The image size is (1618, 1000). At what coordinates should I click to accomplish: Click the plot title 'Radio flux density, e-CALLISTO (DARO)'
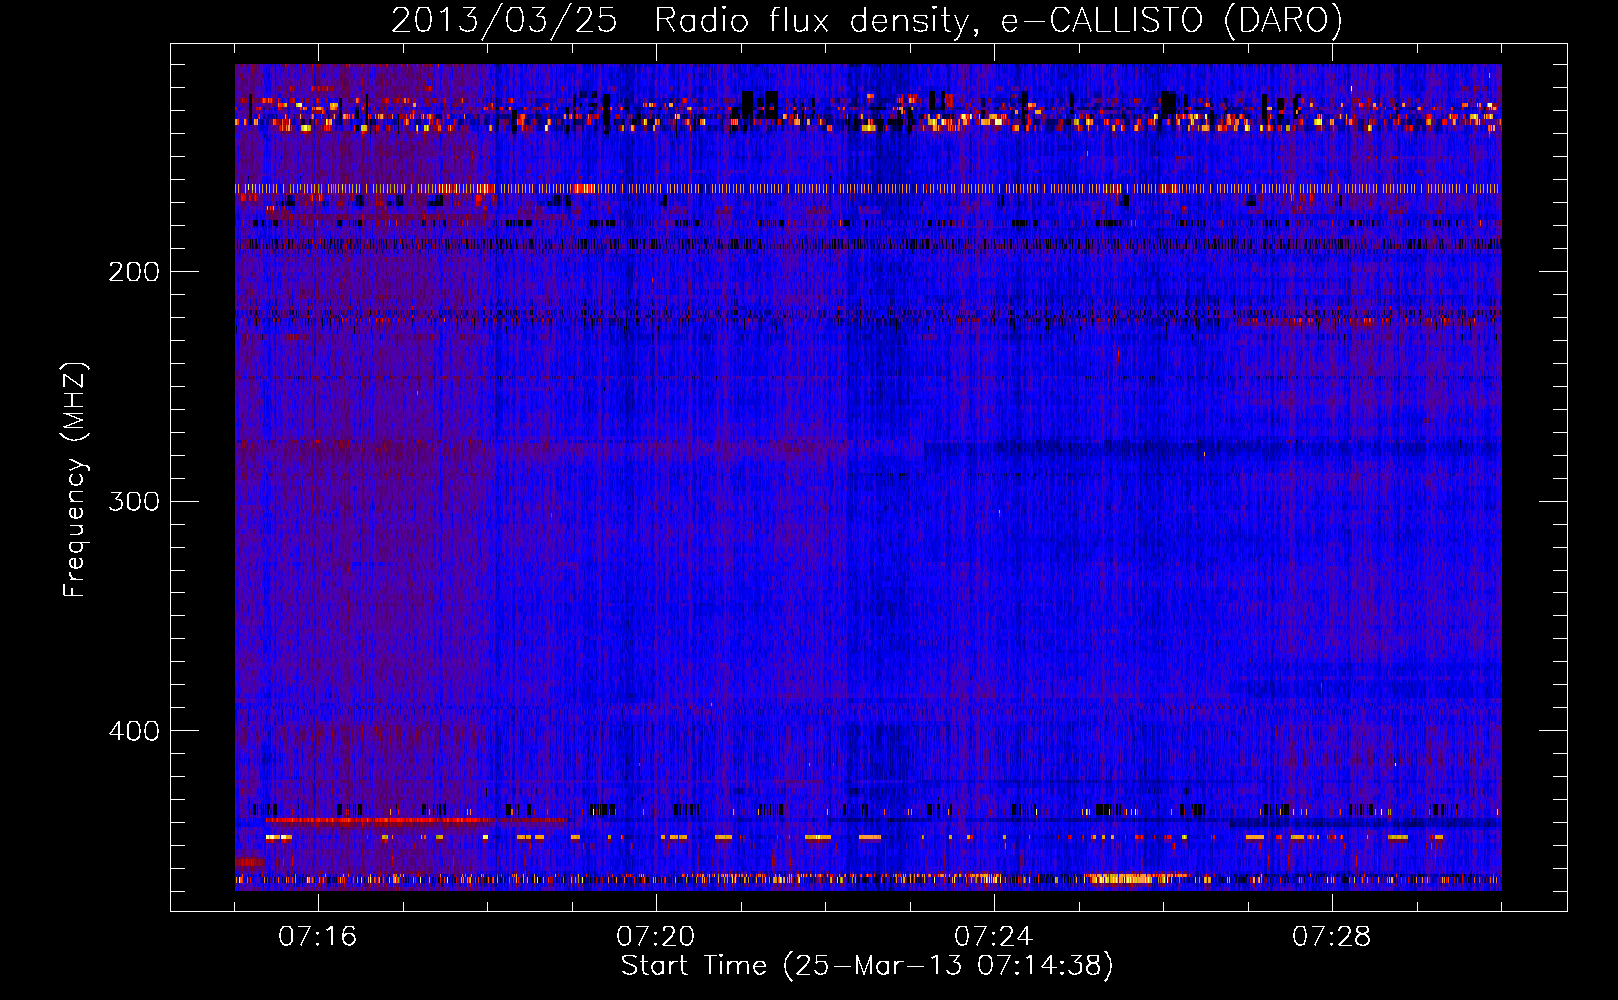pyautogui.click(x=998, y=20)
